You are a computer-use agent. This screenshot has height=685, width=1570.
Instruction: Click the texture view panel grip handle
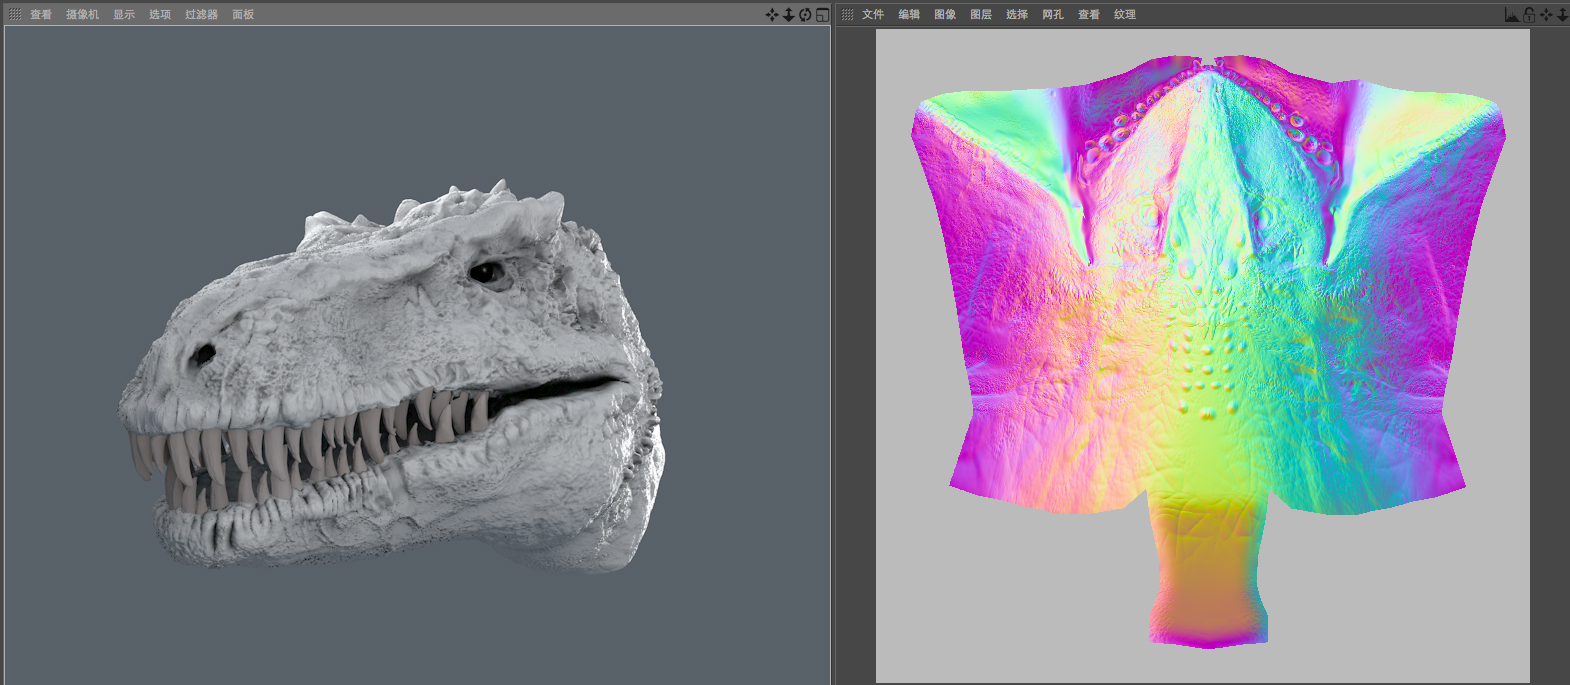tap(847, 15)
